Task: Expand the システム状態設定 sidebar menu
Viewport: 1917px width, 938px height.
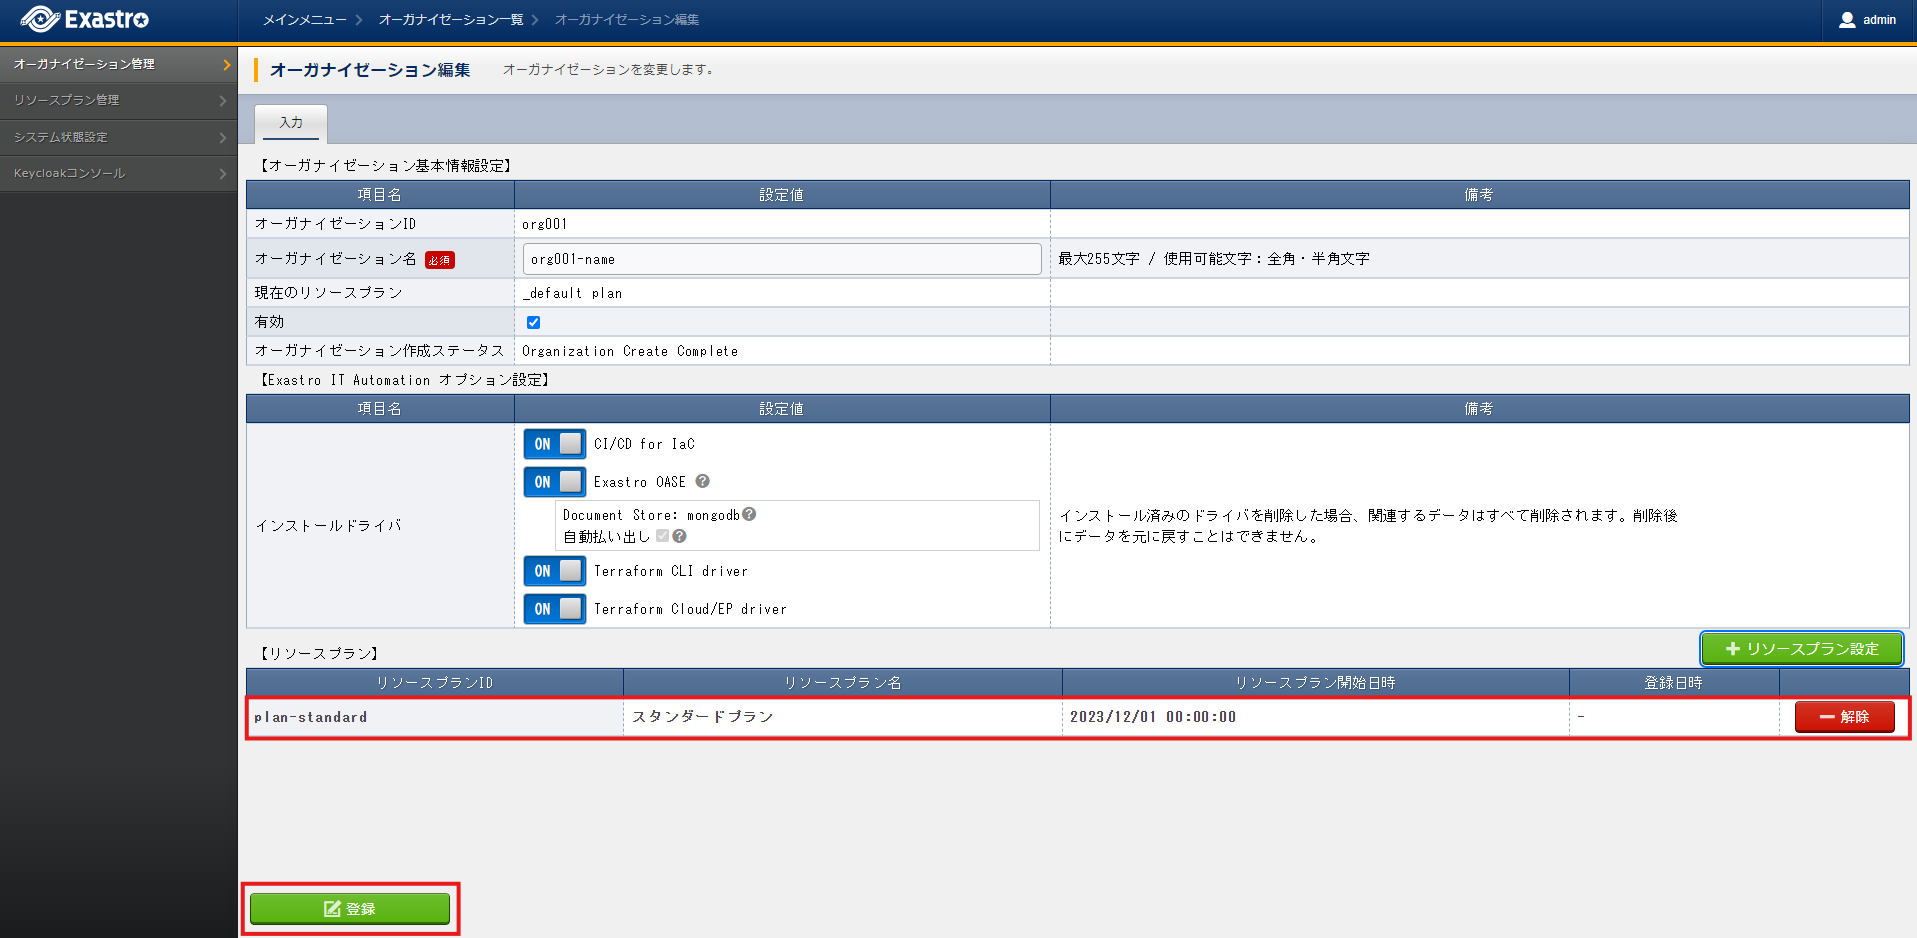Action: (118, 137)
